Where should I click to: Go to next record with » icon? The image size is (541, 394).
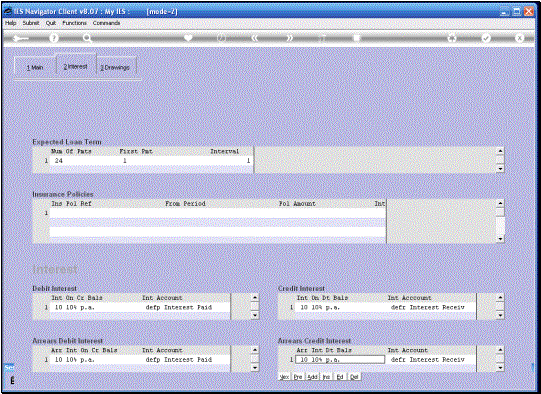coord(289,38)
